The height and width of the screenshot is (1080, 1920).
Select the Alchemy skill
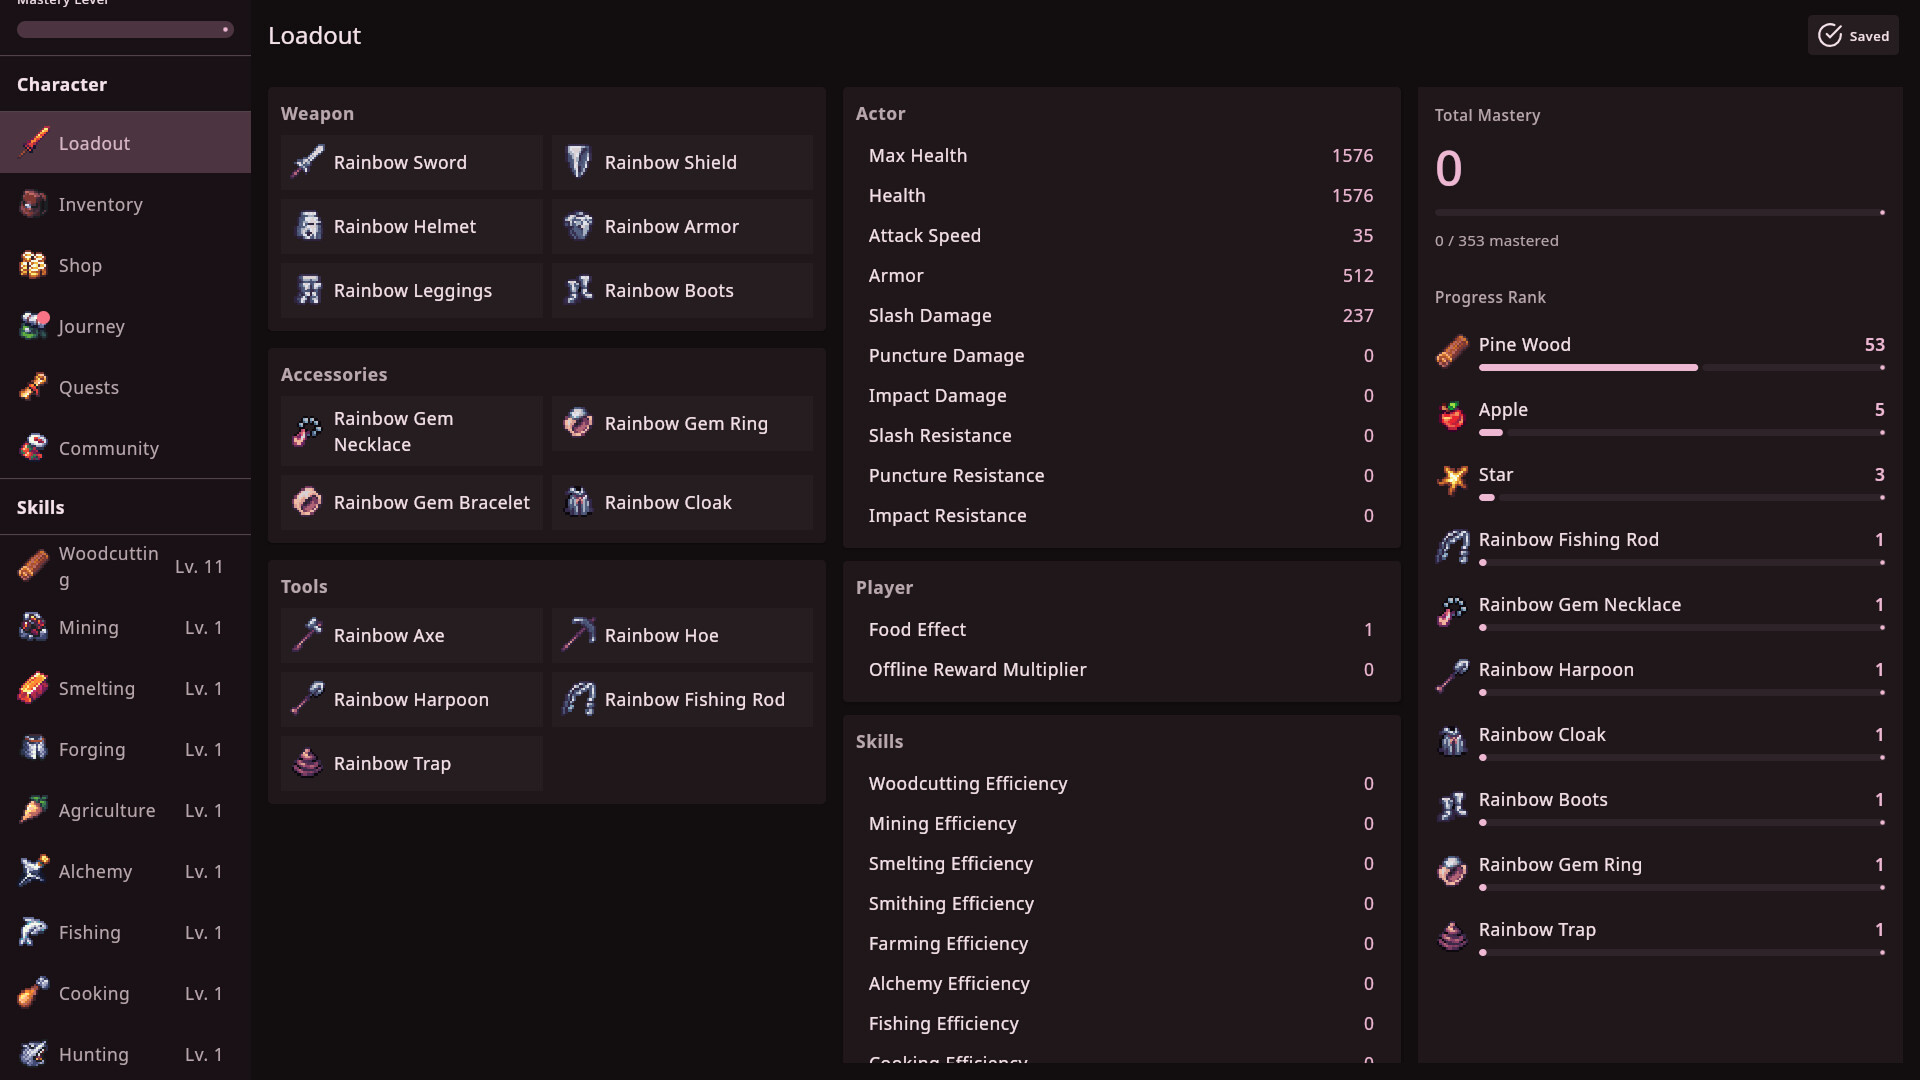[95, 871]
